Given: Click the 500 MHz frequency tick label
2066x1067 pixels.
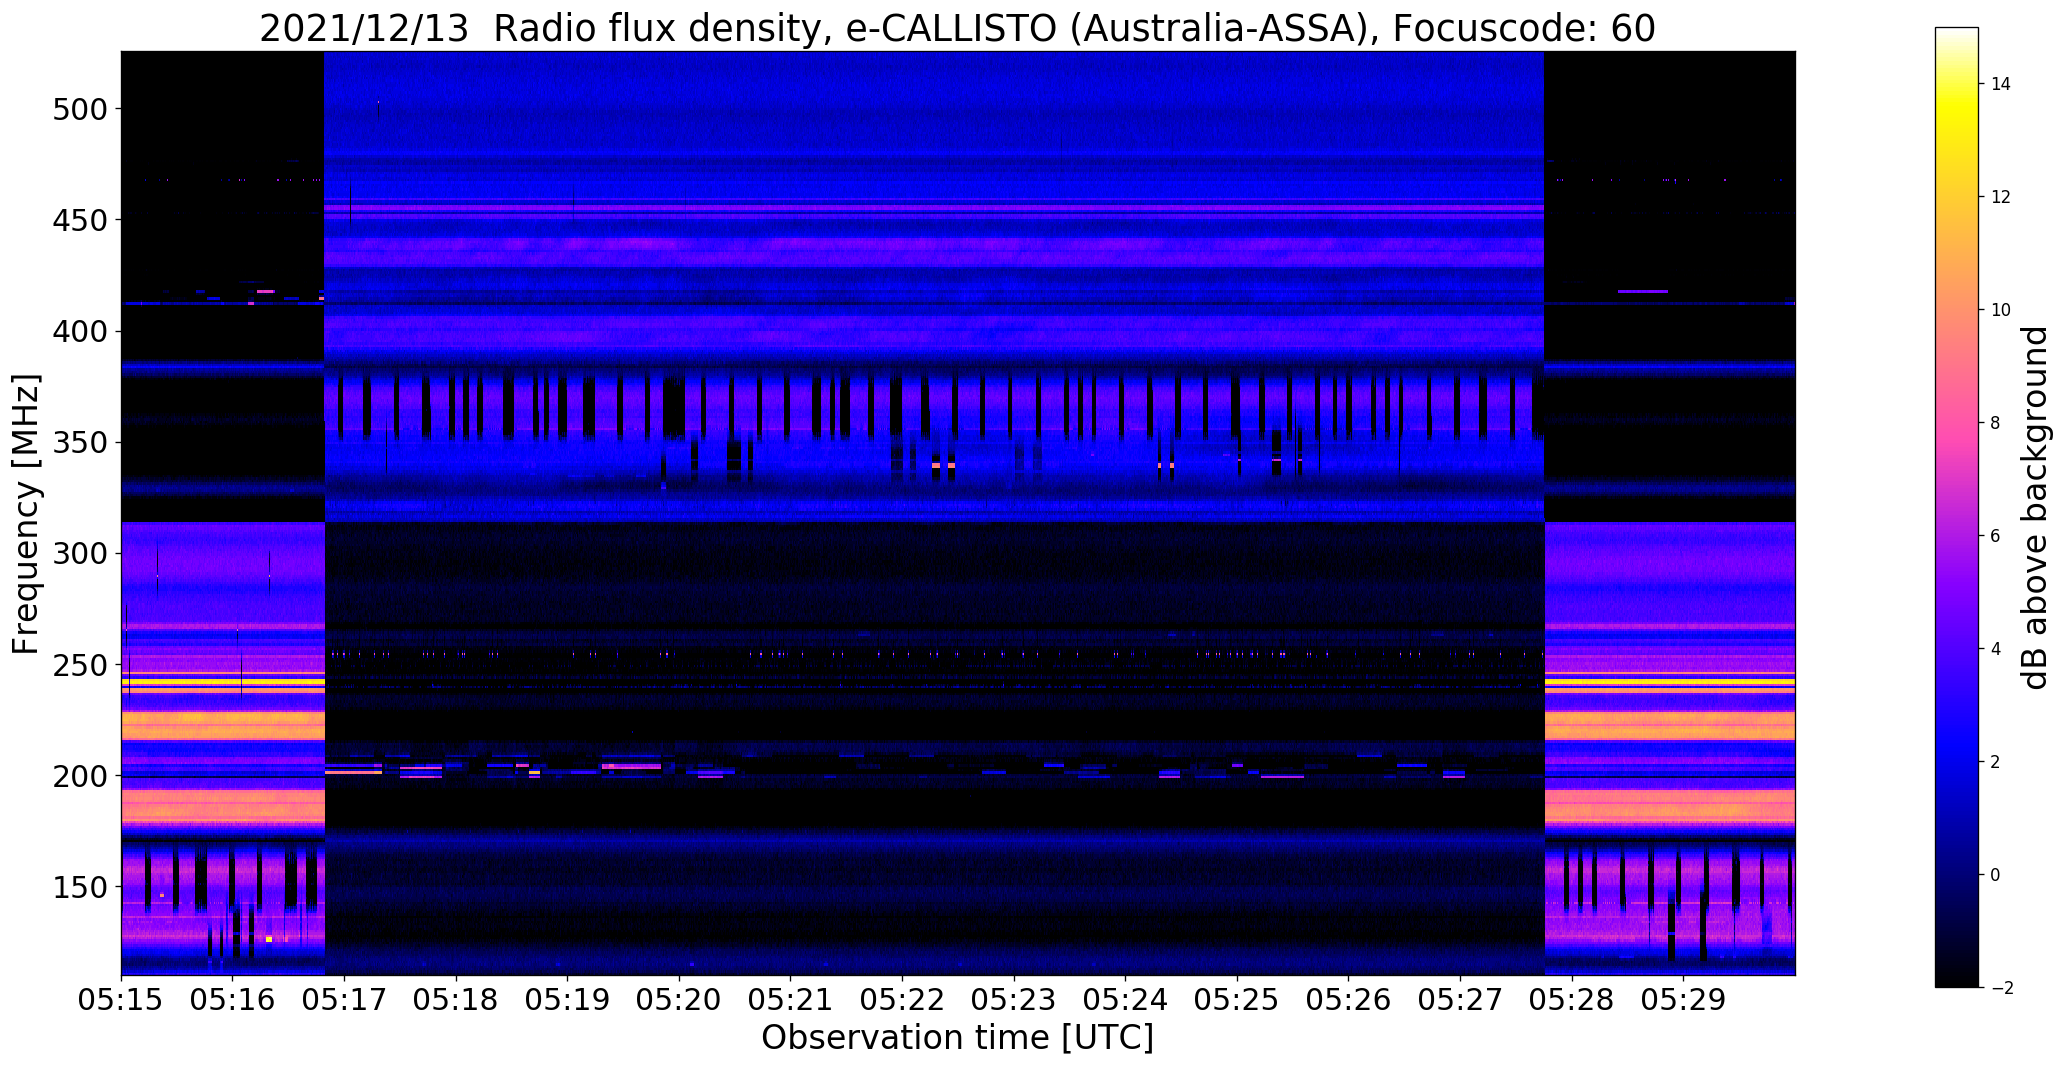Looking at the screenshot, I should click(x=79, y=109).
